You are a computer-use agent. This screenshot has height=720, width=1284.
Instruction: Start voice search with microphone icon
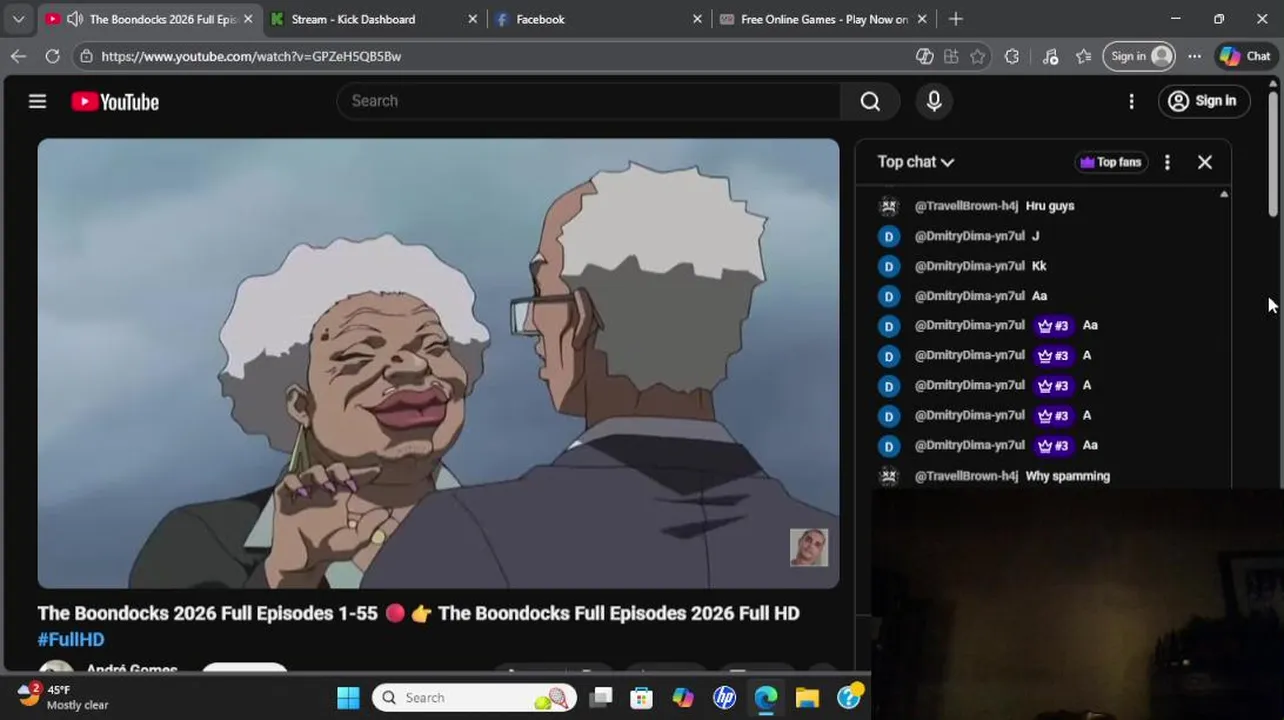pos(934,101)
